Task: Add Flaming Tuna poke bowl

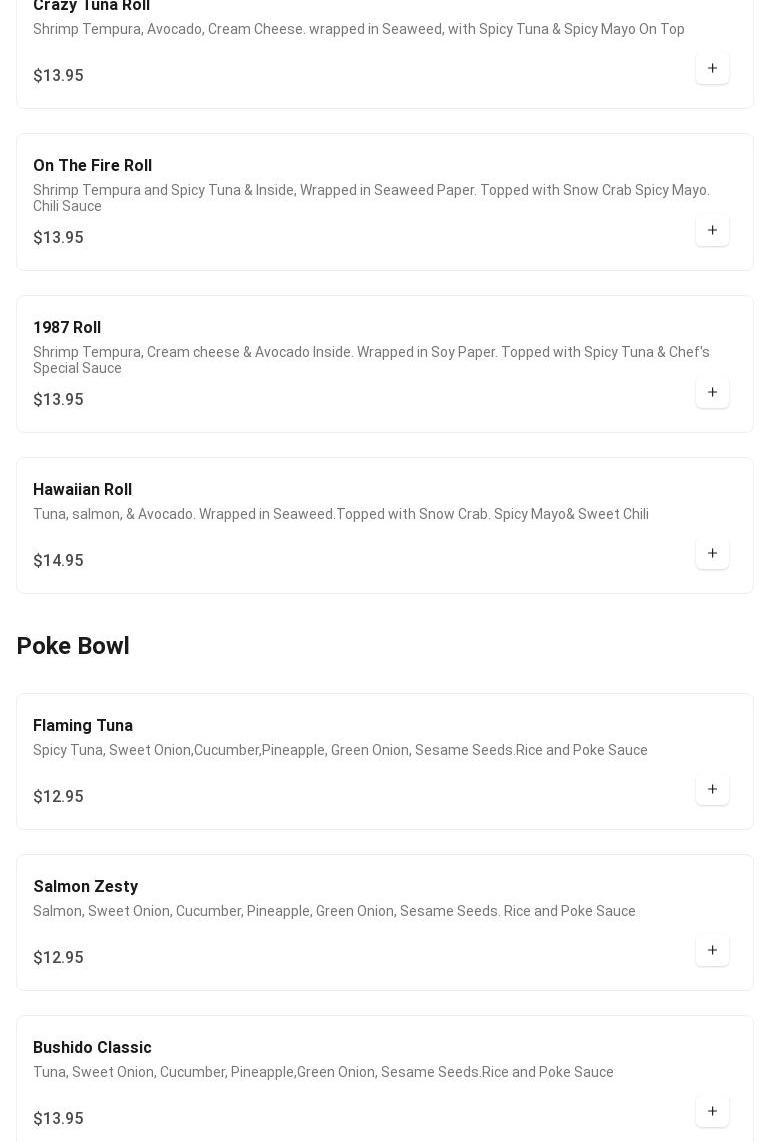Action: click(x=712, y=790)
